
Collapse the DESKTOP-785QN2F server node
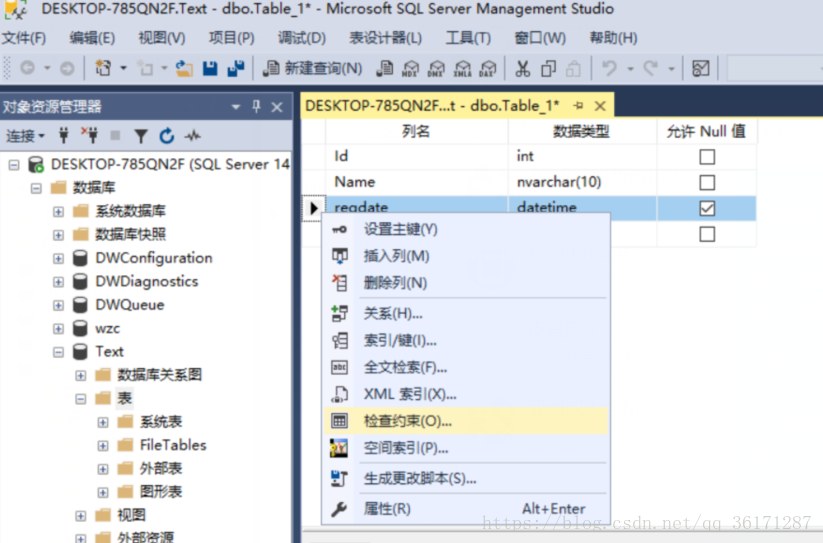(x=14, y=165)
